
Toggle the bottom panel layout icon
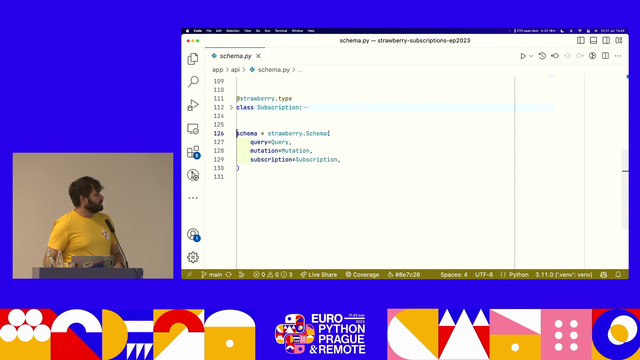pyautogui.click(x=593, y=40)
